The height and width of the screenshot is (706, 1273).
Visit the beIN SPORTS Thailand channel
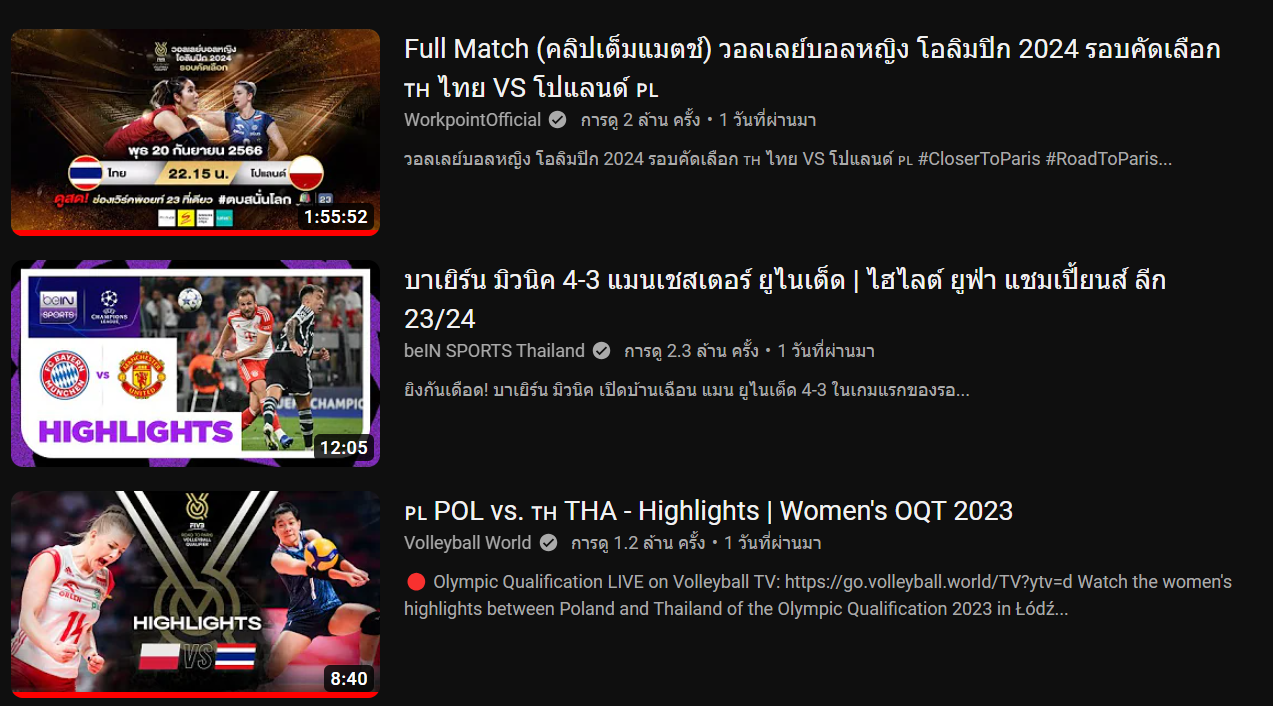(494, 351)
